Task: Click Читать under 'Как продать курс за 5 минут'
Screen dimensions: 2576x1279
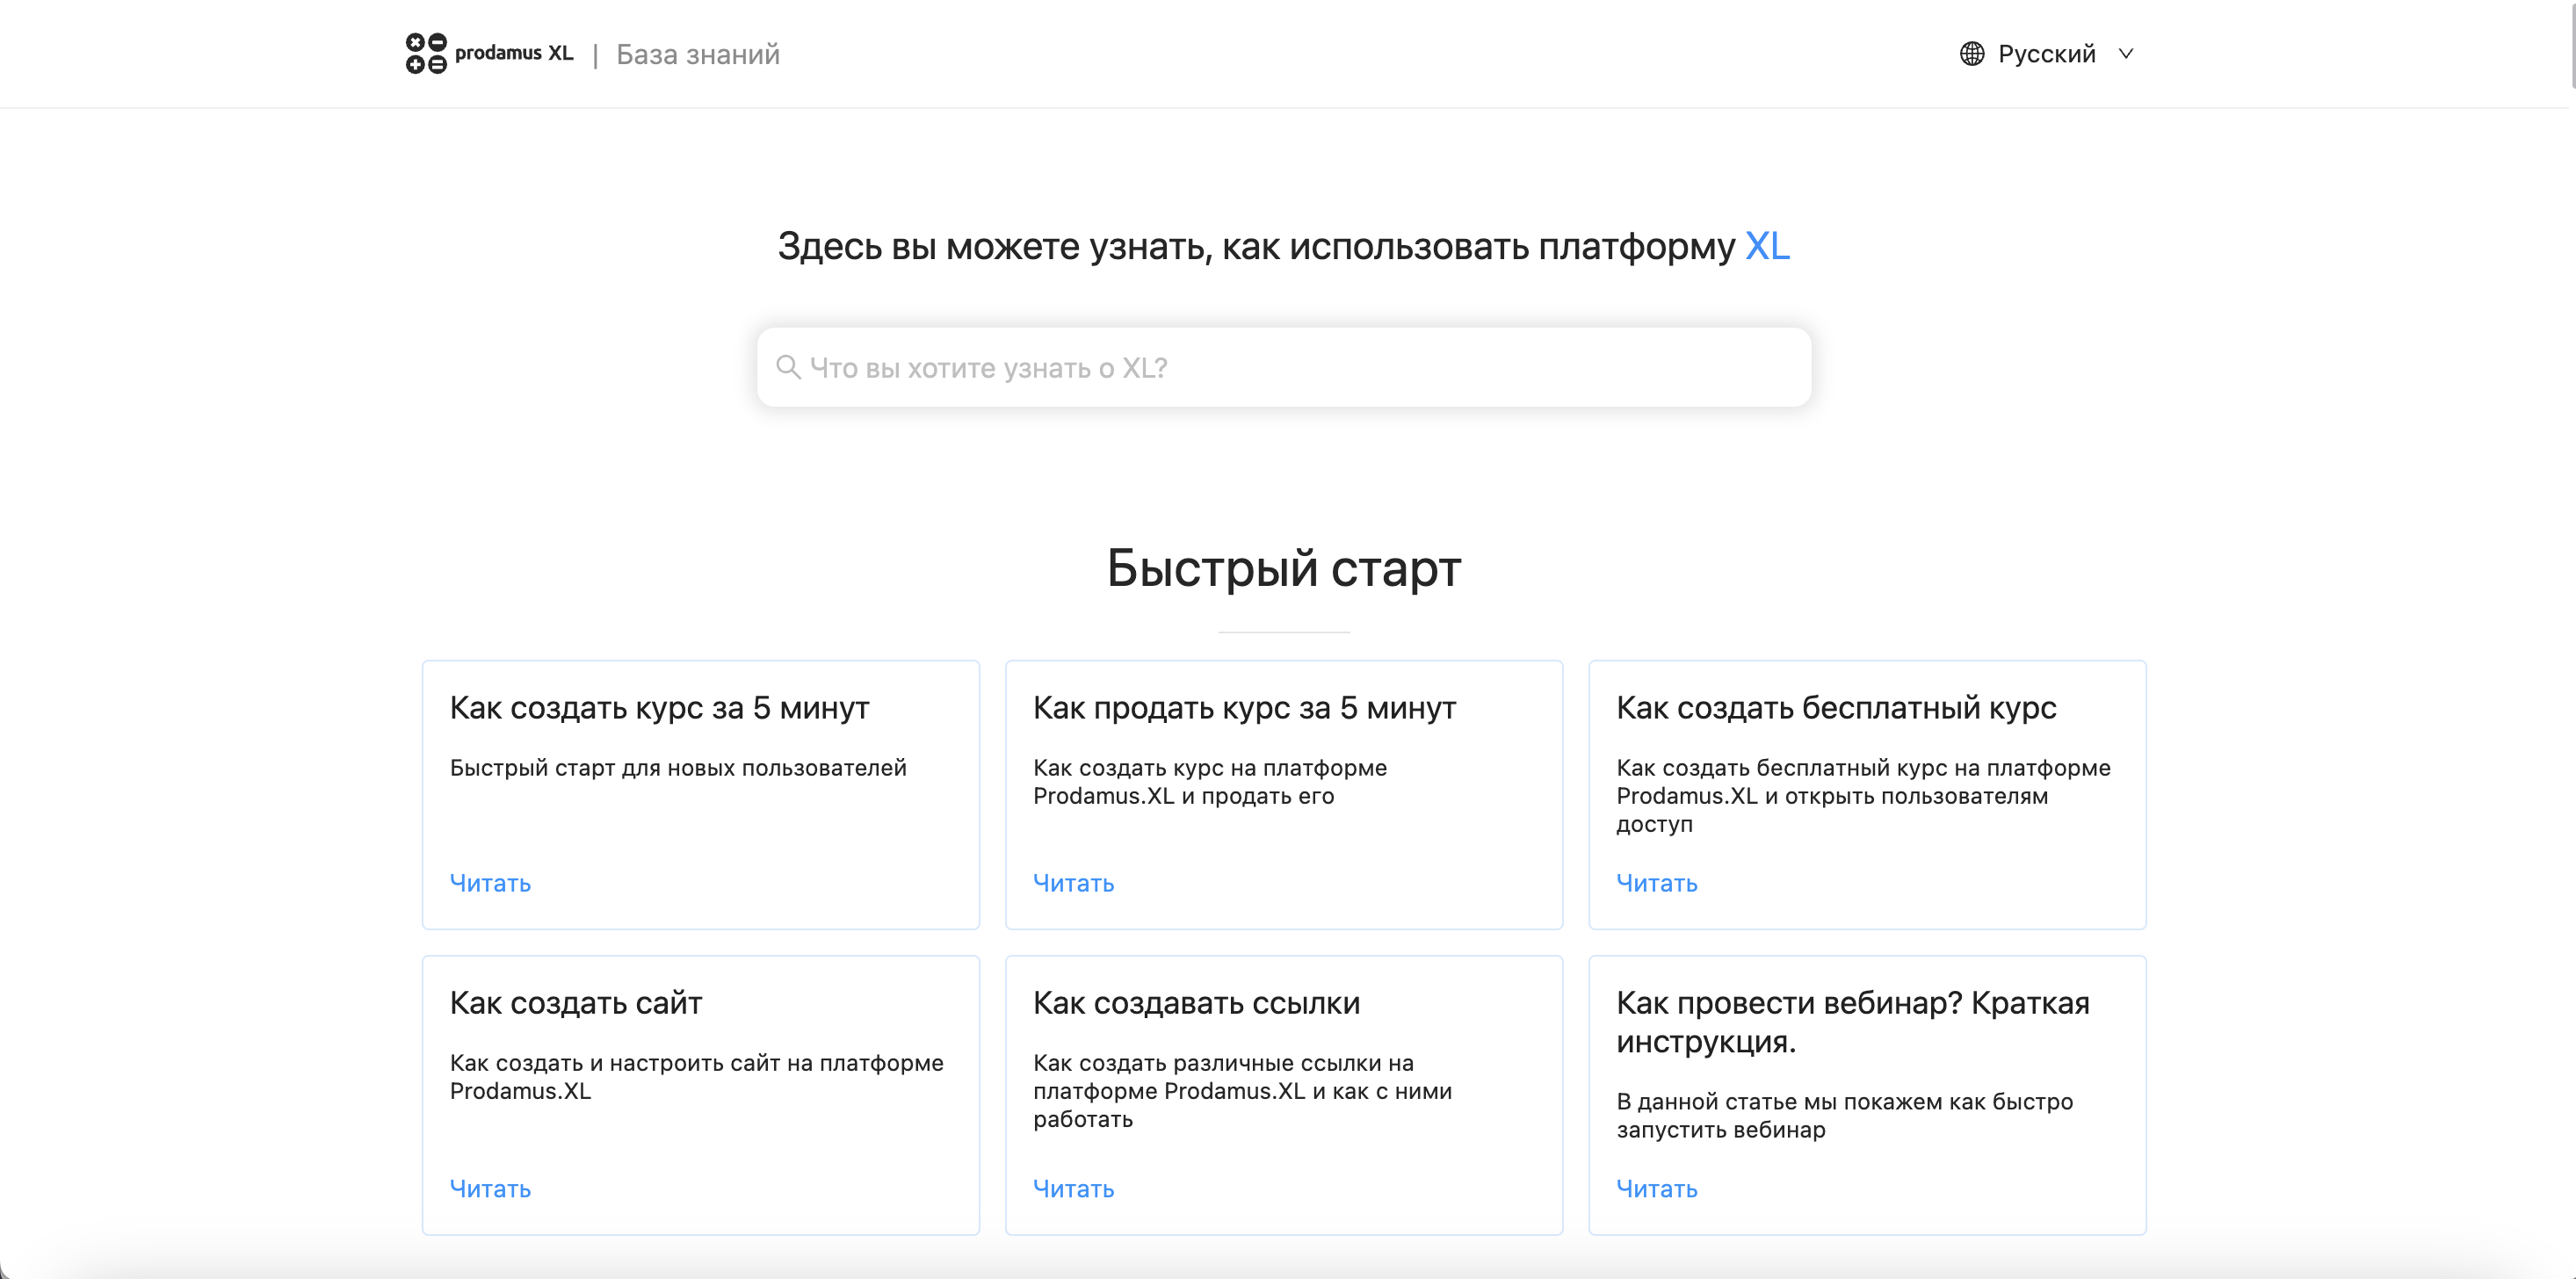Action: click(1073, 883)
